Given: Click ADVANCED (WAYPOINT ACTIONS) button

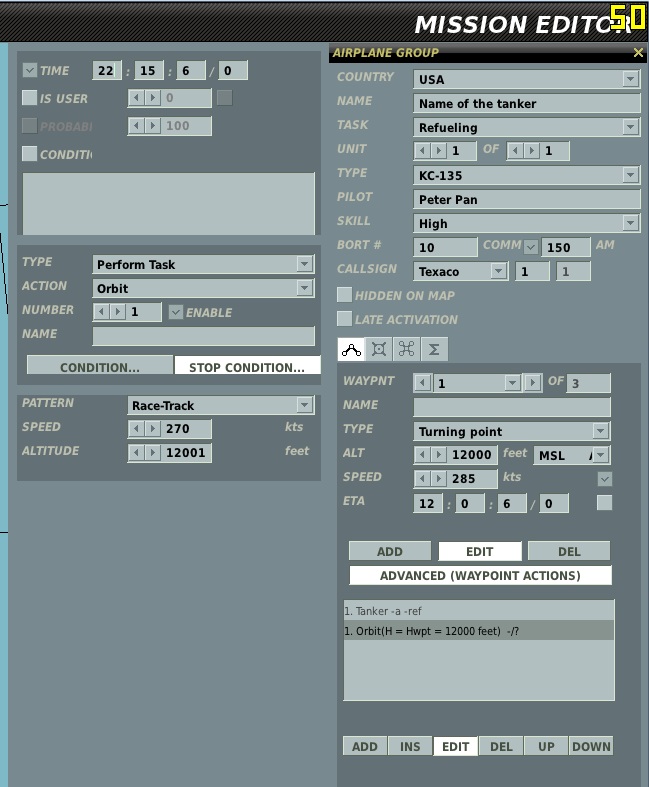Looking at the screenshot, I should [480, 575].
